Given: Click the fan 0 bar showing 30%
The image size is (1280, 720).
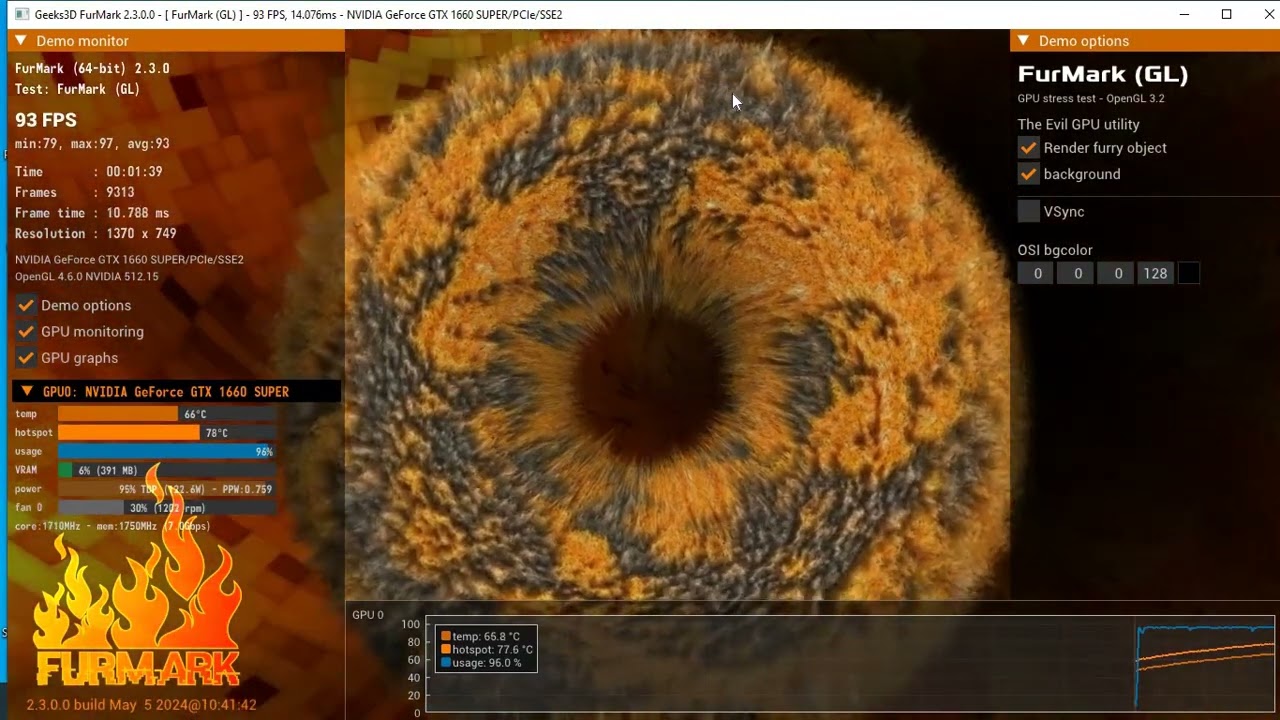Looking at the screenshot, I should coord(167,508).
